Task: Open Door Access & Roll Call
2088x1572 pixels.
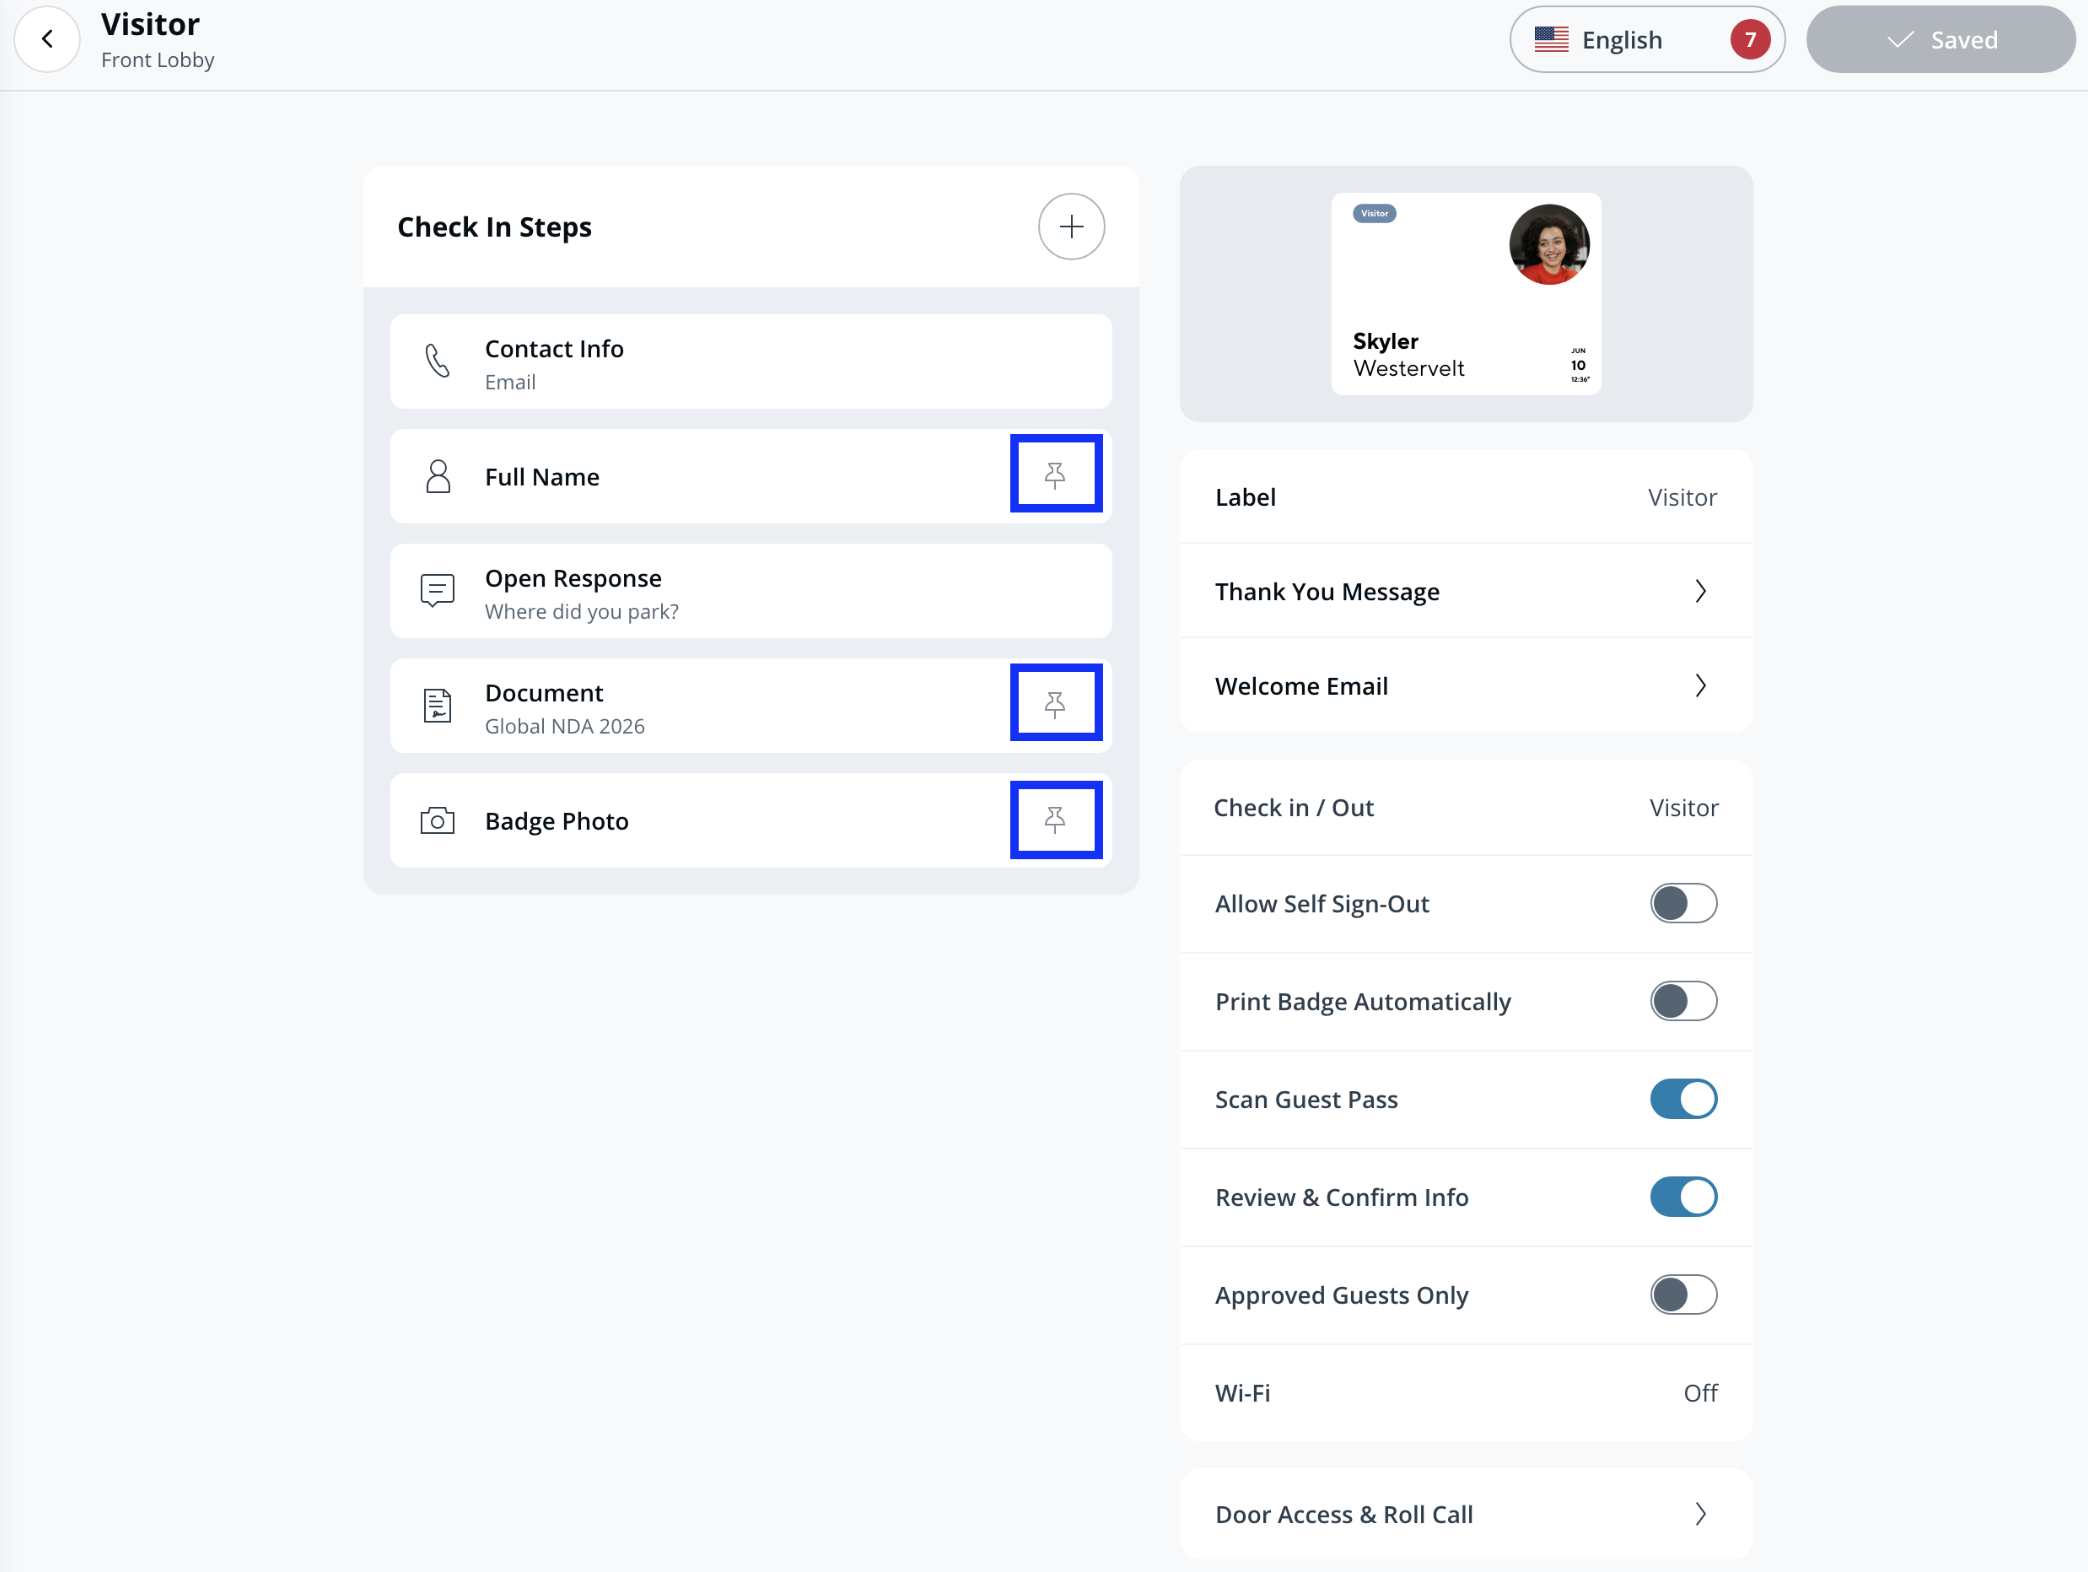Action: (1465, 1514)
